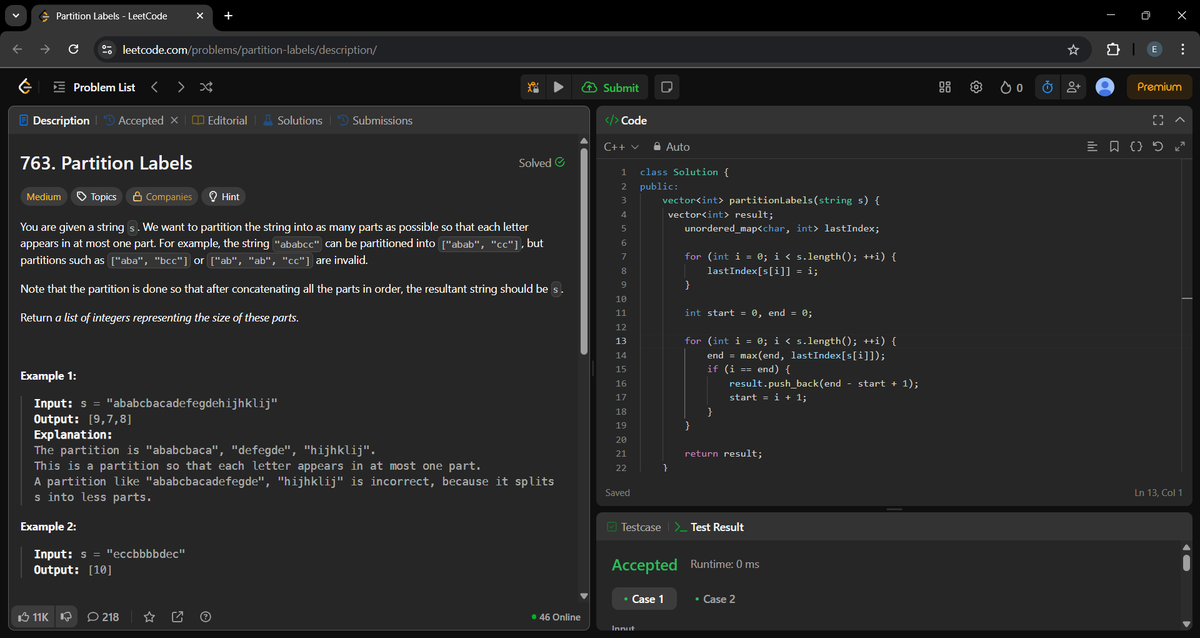Open the user profile avatar
This screenshot has width=1200, height=638.
1105,87
